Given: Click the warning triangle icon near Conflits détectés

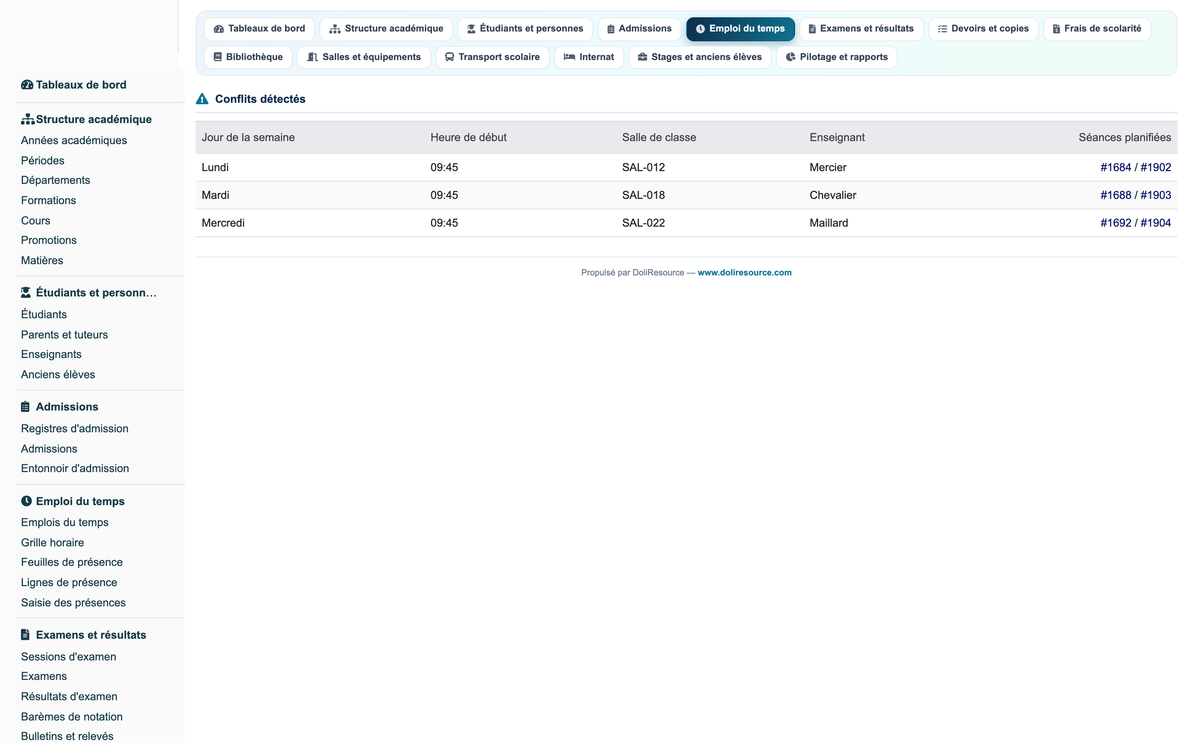Looking at the screenshot, I should 202,99.
